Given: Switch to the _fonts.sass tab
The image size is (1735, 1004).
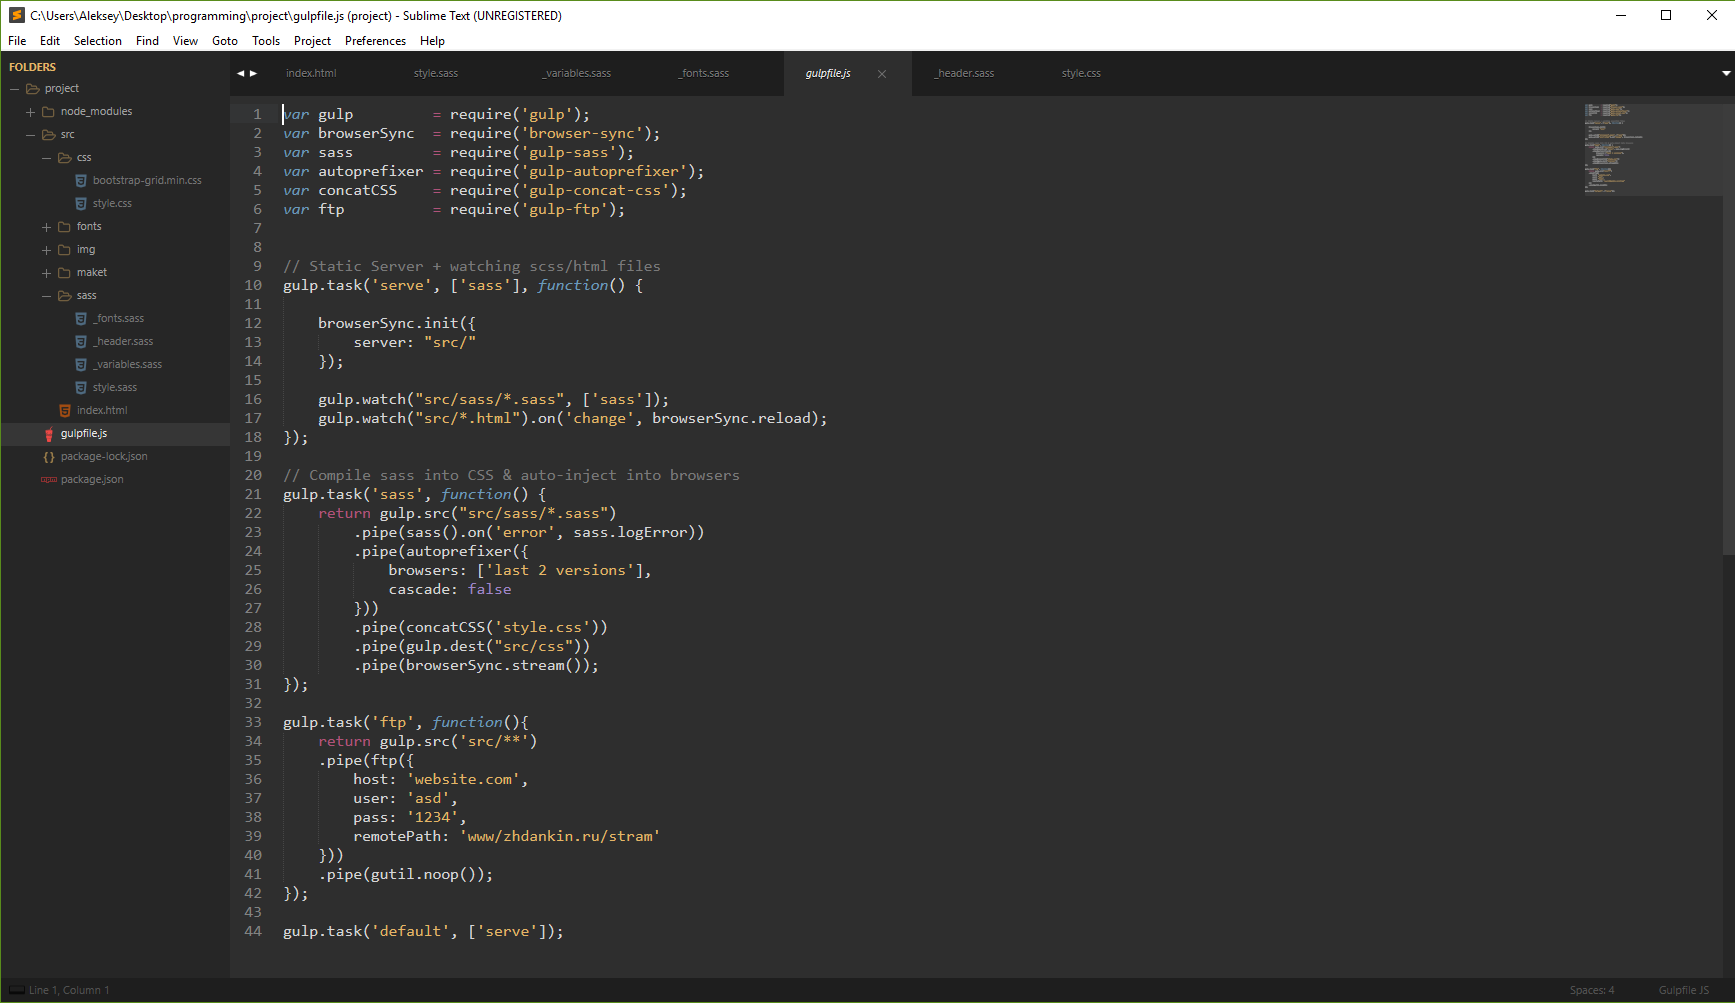Looking at the screenshot, I should [x=704, y=73].
